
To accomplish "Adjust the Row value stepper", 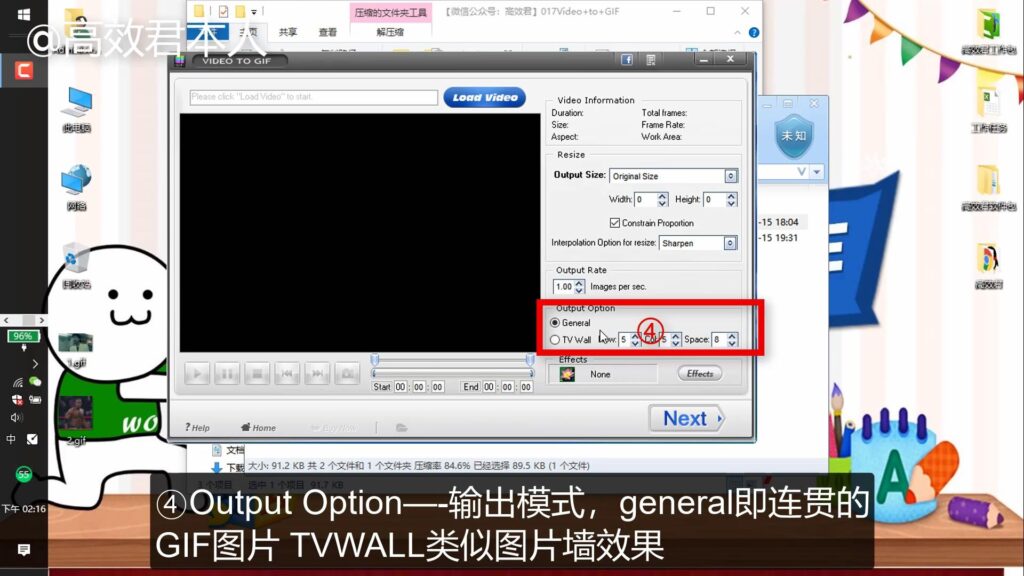I will 635,340.
